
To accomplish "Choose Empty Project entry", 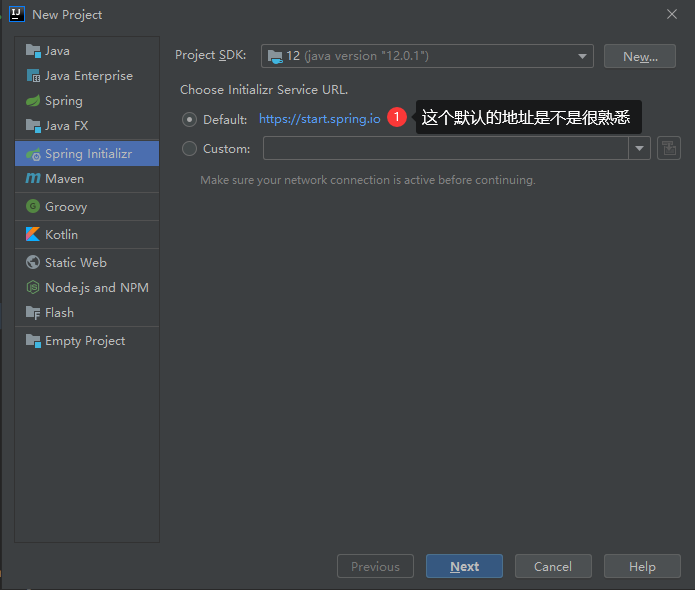I will [87, 341].
